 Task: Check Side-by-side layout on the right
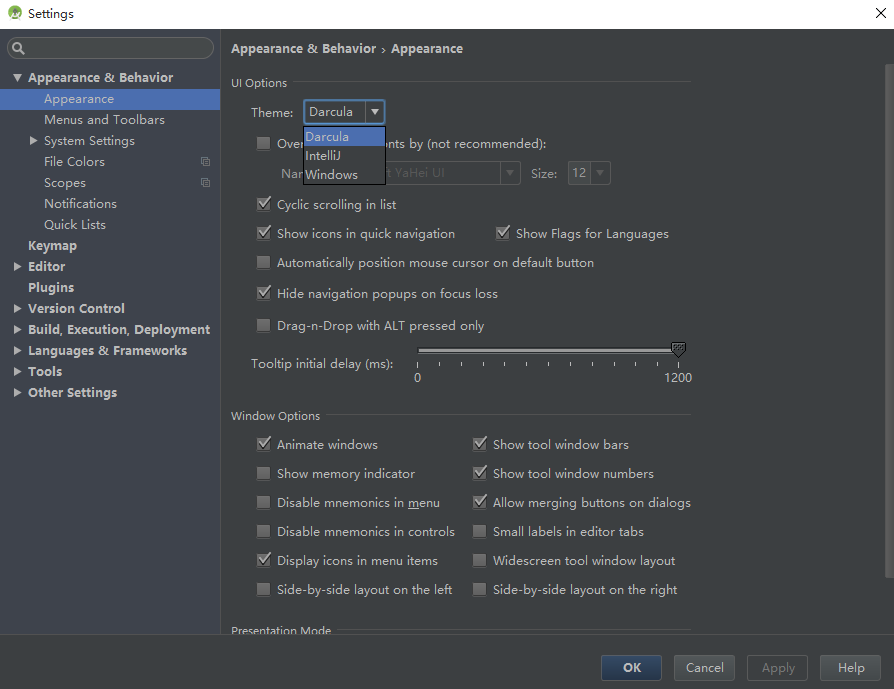point(479,589)
